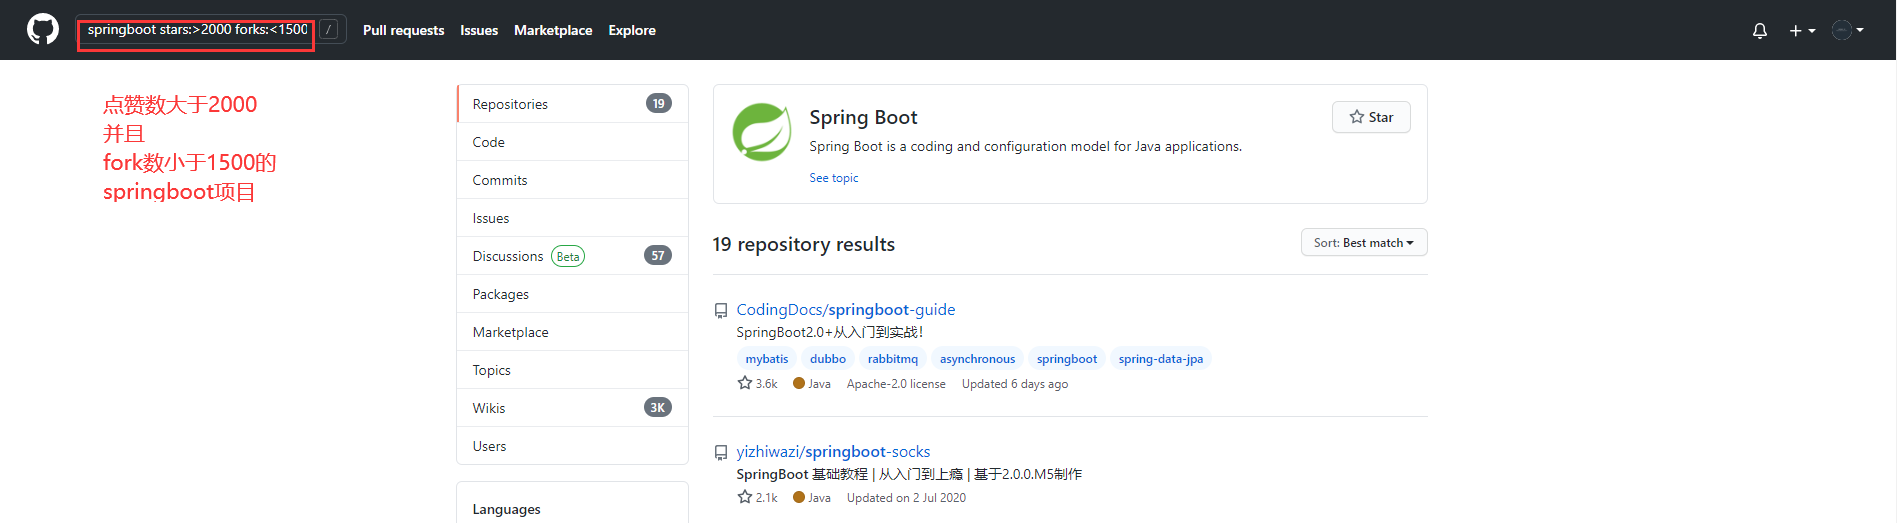Click the asynchronous topic tag

(x=977, y=359)
